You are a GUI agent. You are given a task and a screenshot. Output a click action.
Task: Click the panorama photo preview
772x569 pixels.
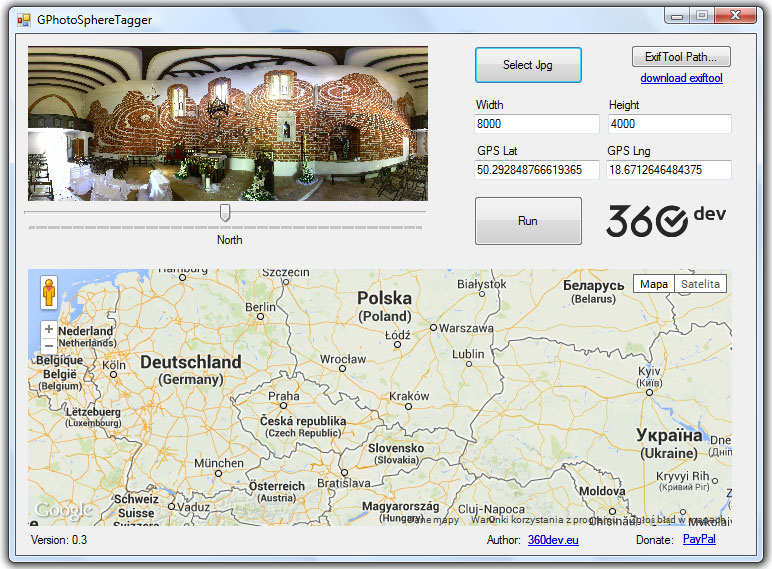(x=228, y=124)
